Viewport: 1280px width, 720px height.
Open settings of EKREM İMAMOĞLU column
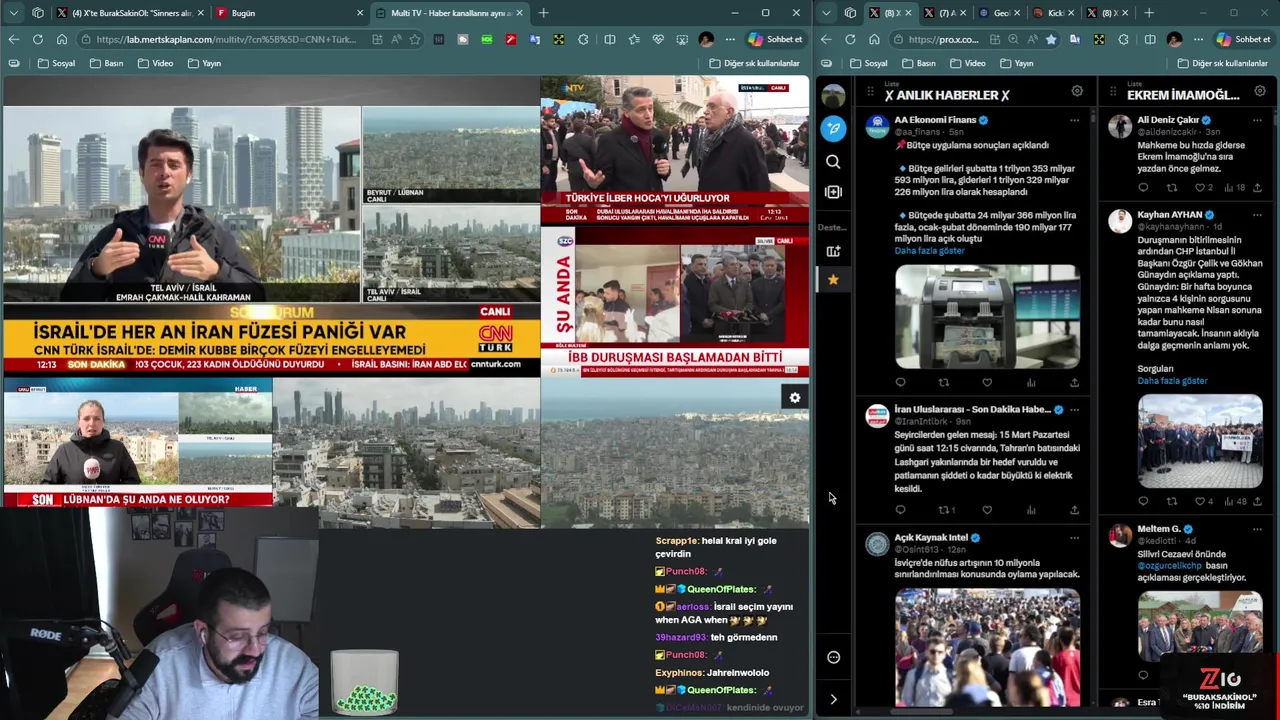(1260, 91)
